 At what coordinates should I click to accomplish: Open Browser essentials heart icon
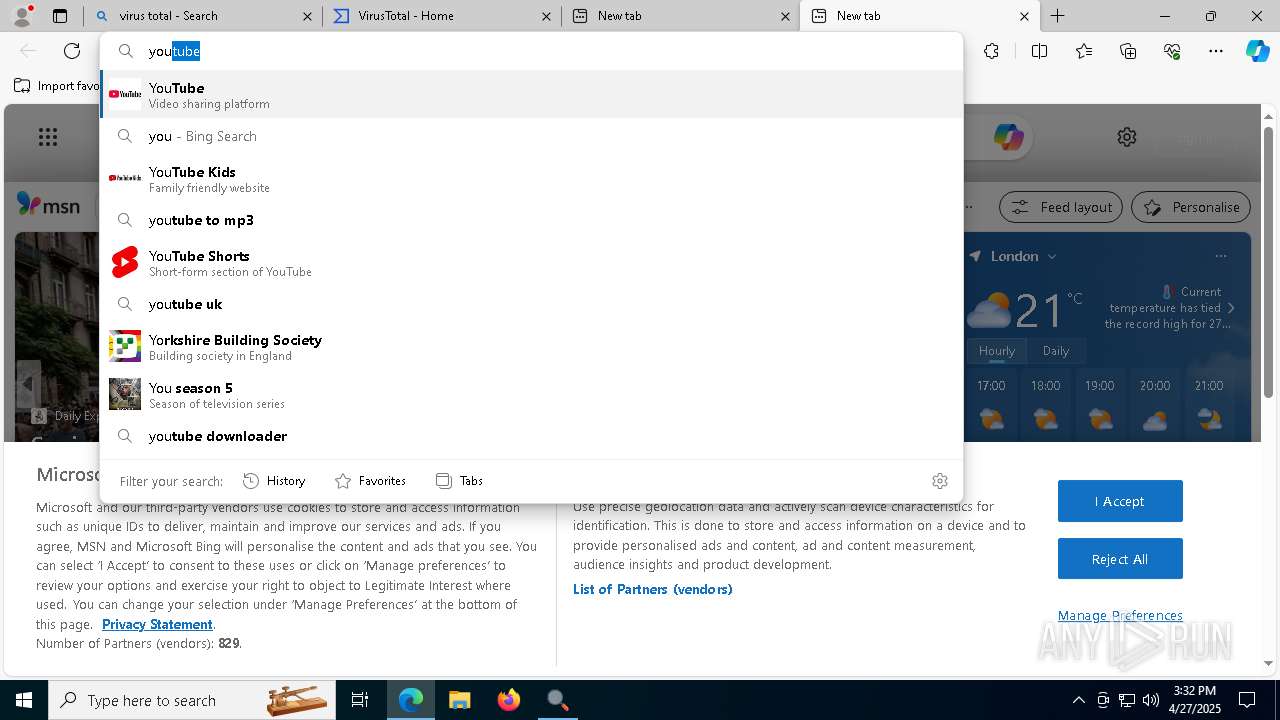pos(1172,51)
